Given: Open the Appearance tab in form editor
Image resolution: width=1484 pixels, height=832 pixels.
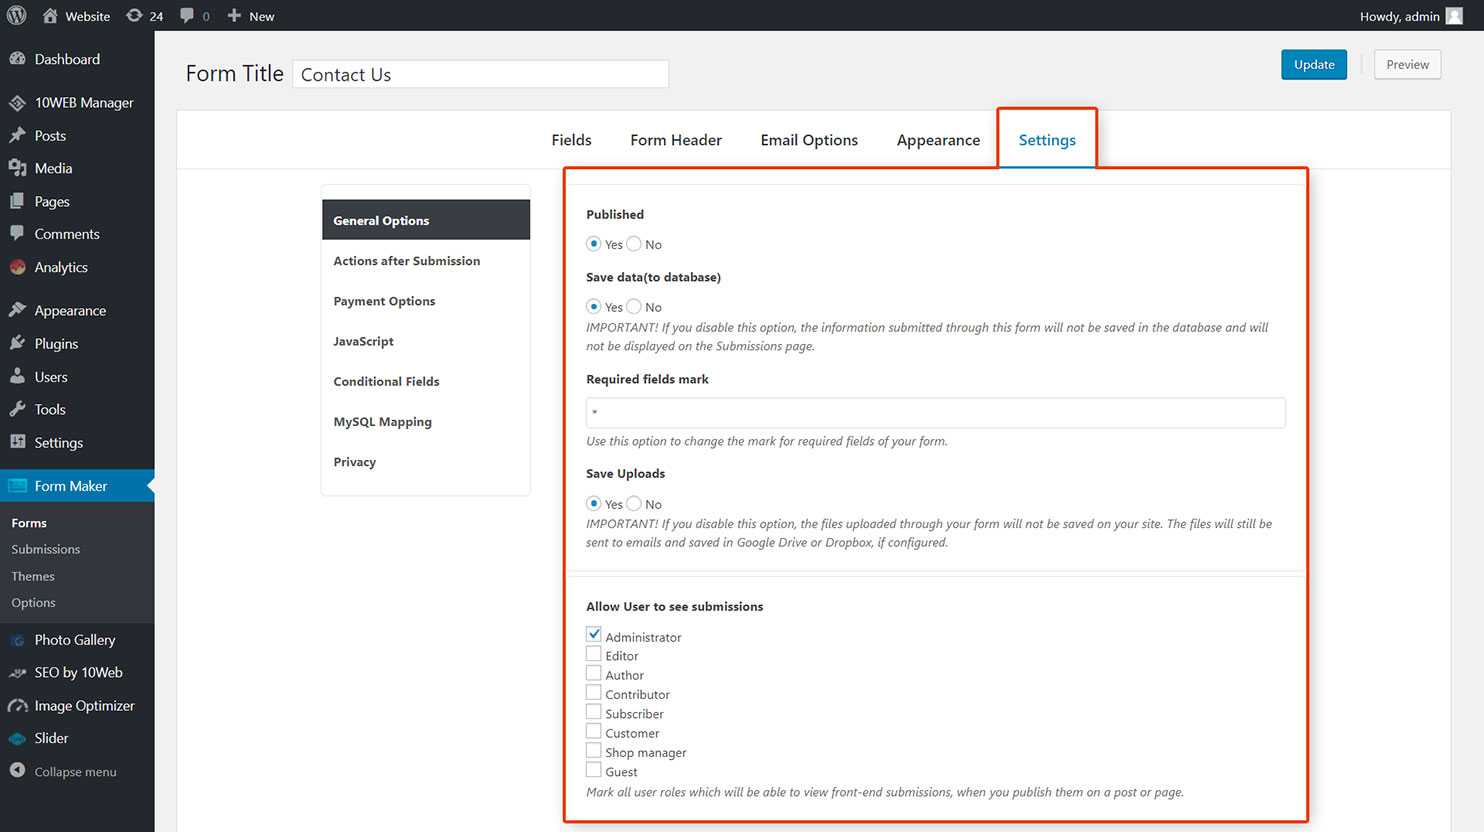Looking at the screenshot, I should click(x=938, y=140).
